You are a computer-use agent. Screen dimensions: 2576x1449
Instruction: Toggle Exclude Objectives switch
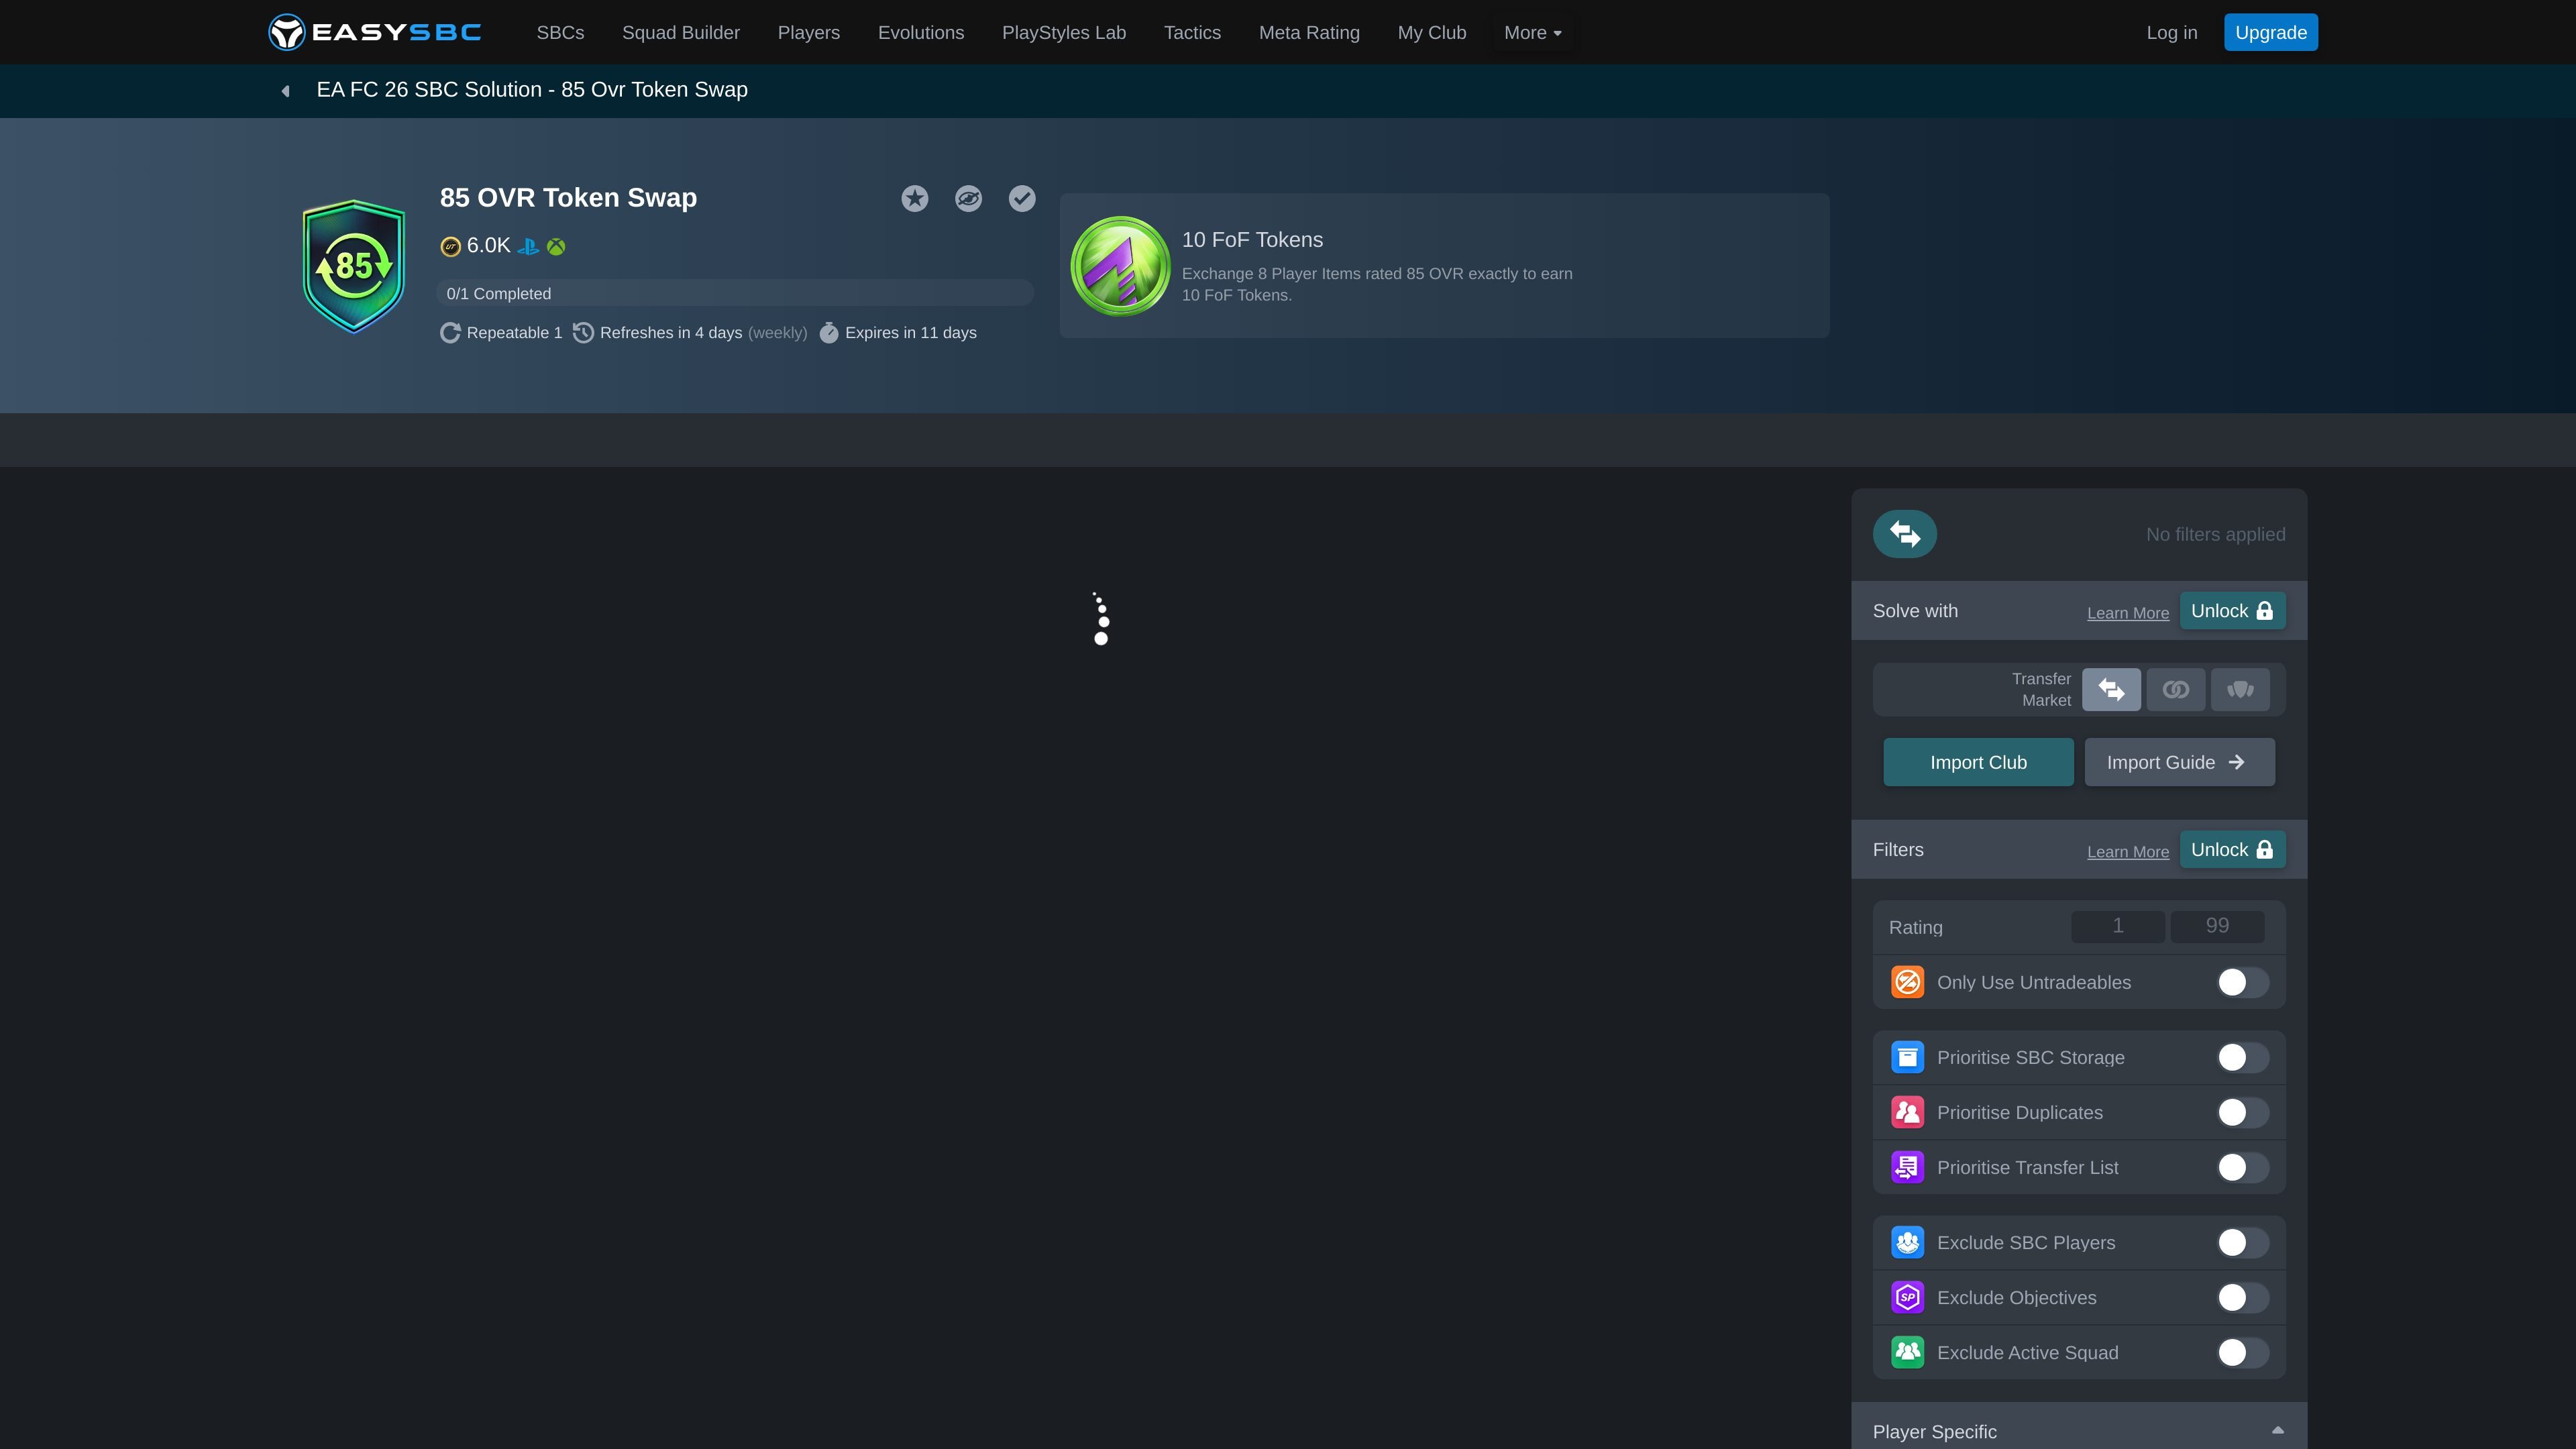pyautogui.click(x=2242, y=1297)
